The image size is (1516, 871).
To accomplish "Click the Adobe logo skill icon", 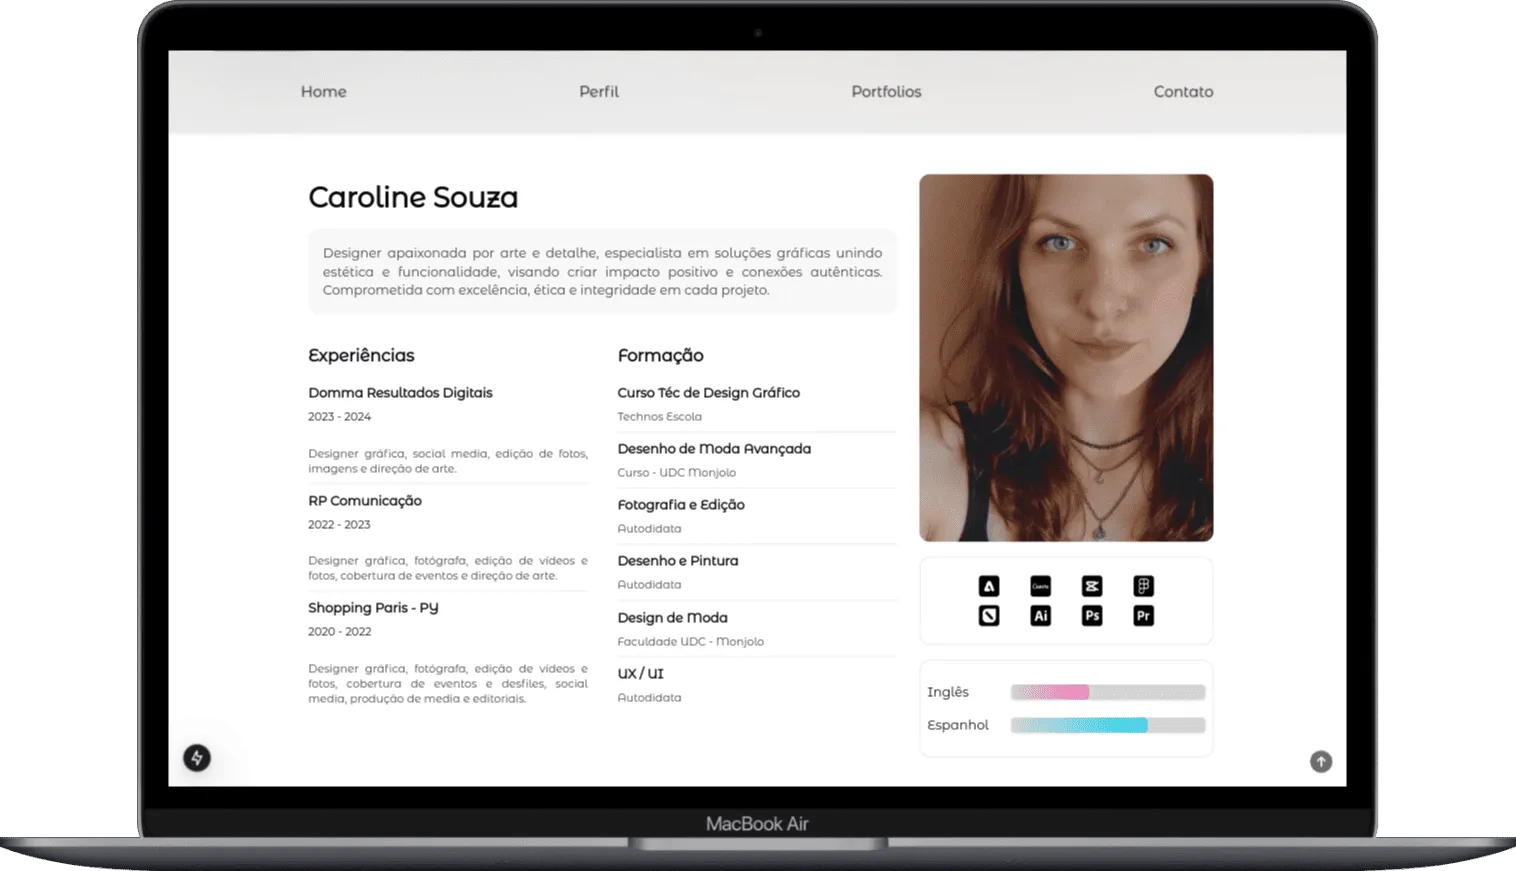I will click(x=988, y=586).
